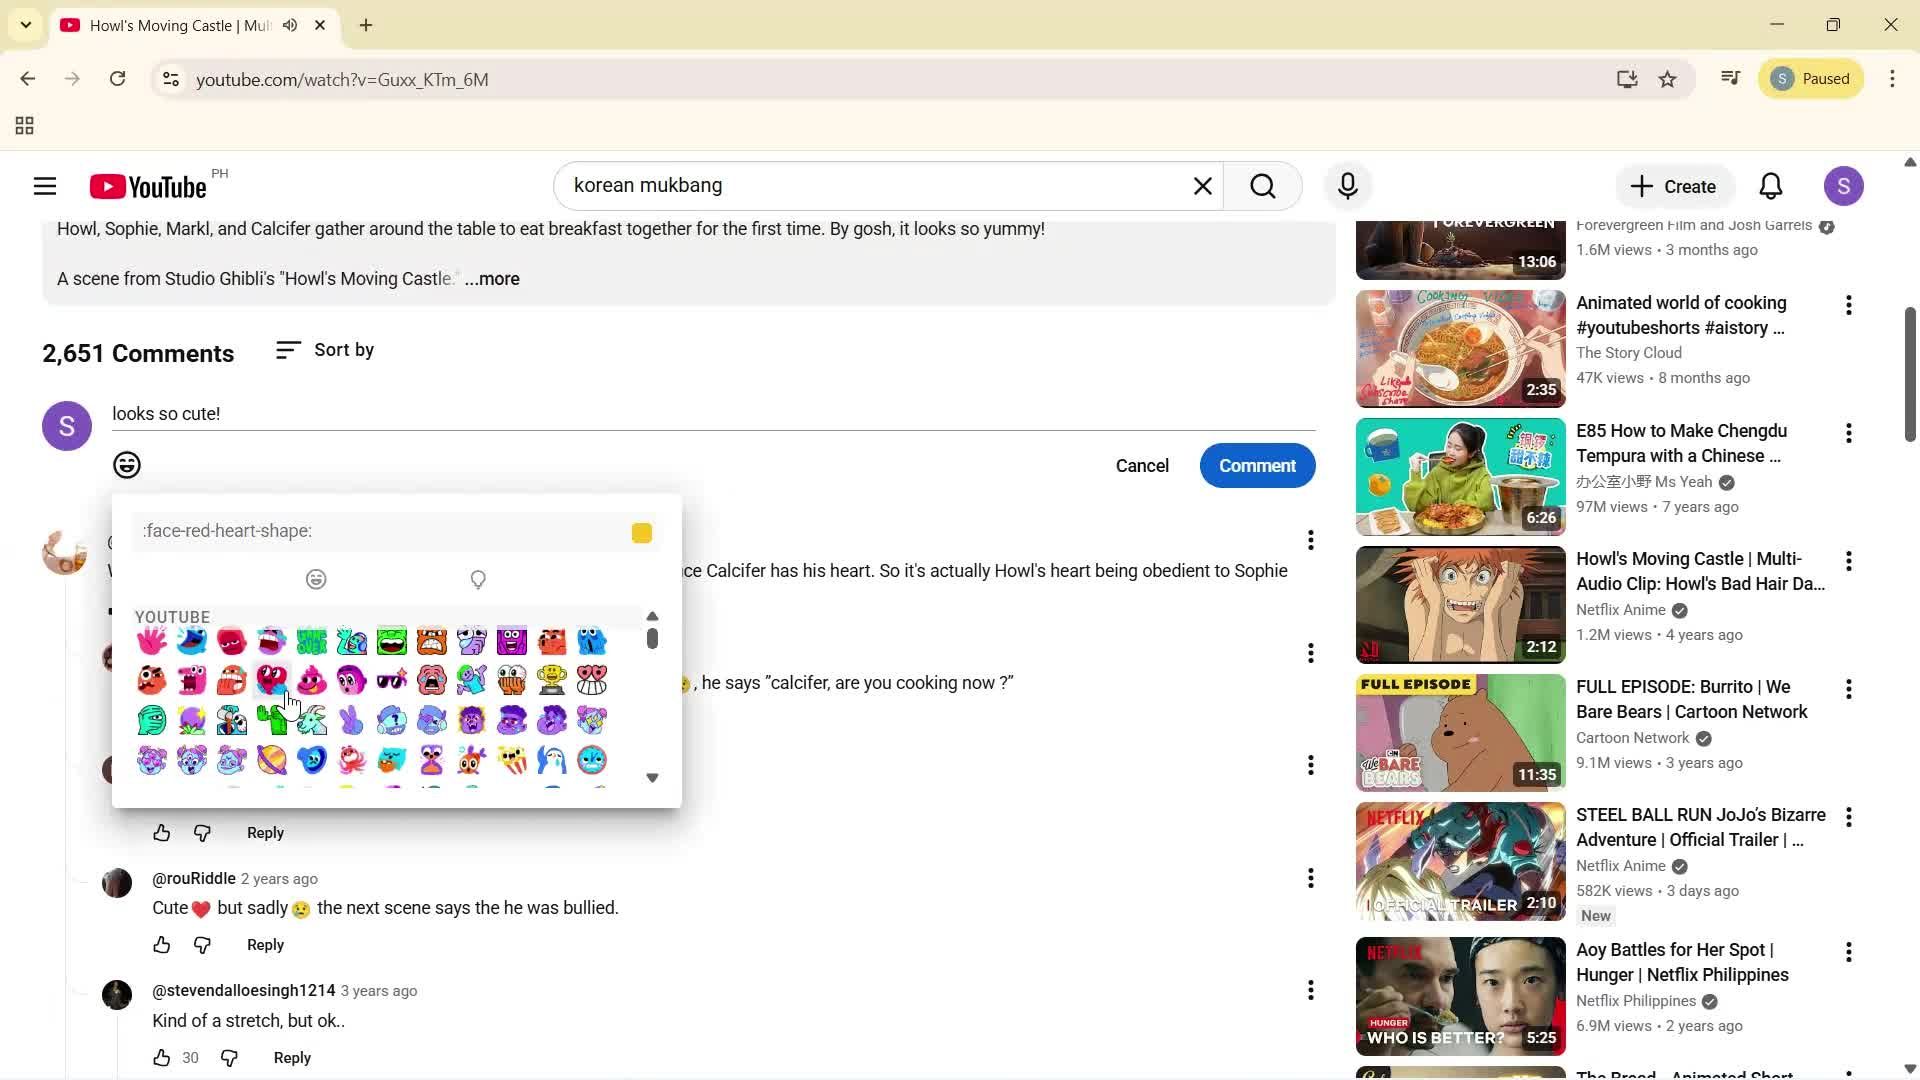Viewport: 1920px width, 1080px height.
Task: Submit with the Comment button
Action: (x=1257, y=465)
